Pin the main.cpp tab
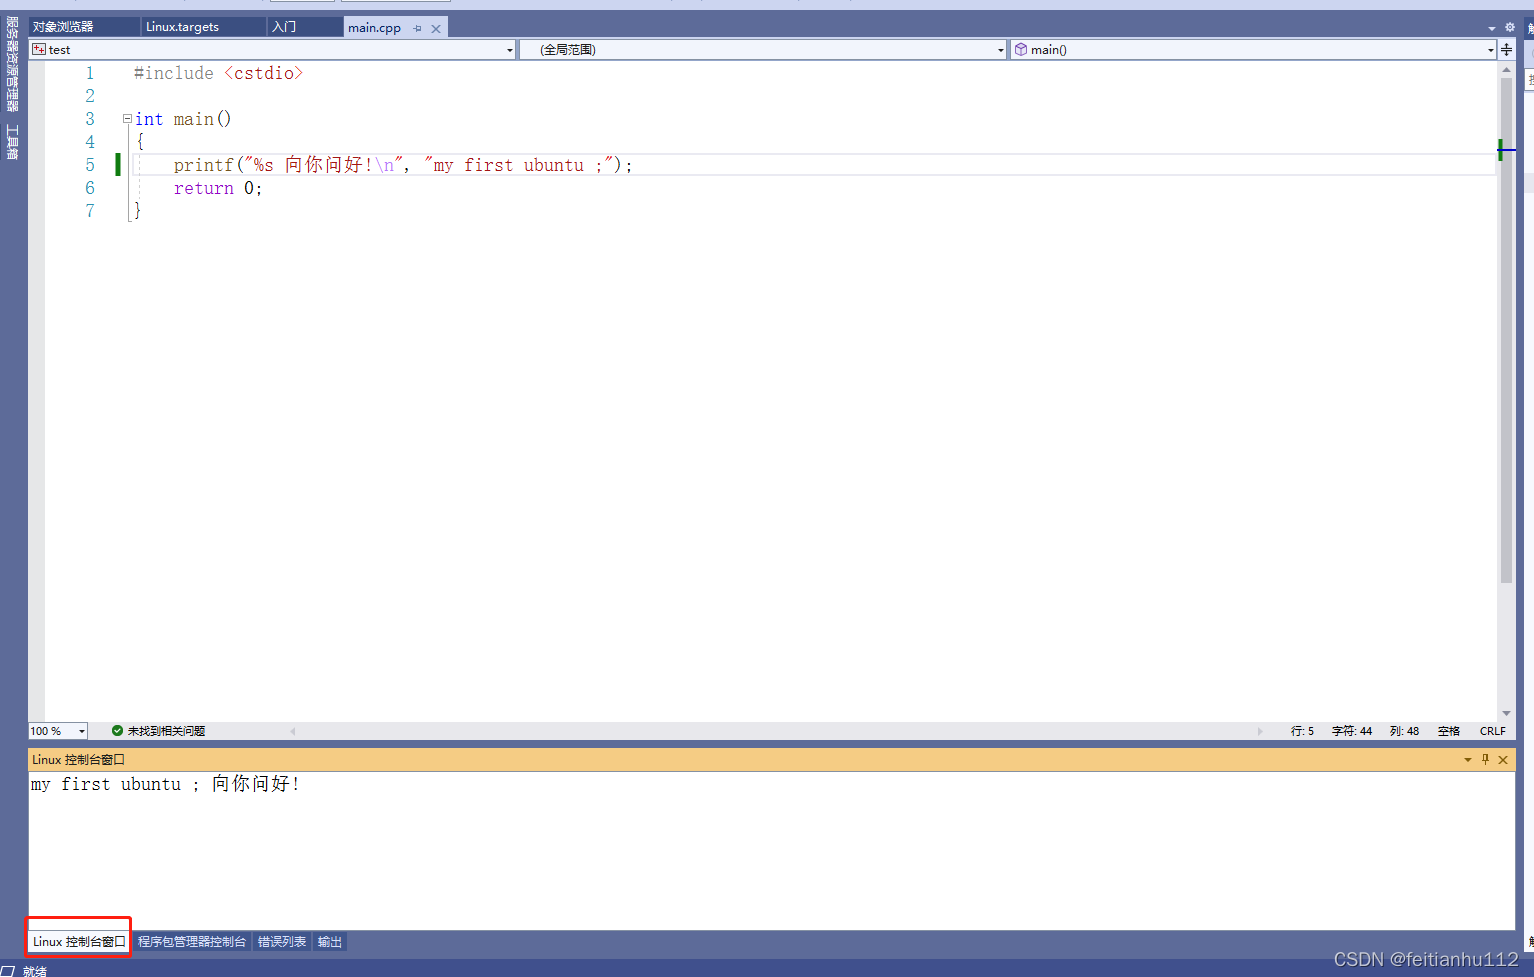 coord(417,28)
